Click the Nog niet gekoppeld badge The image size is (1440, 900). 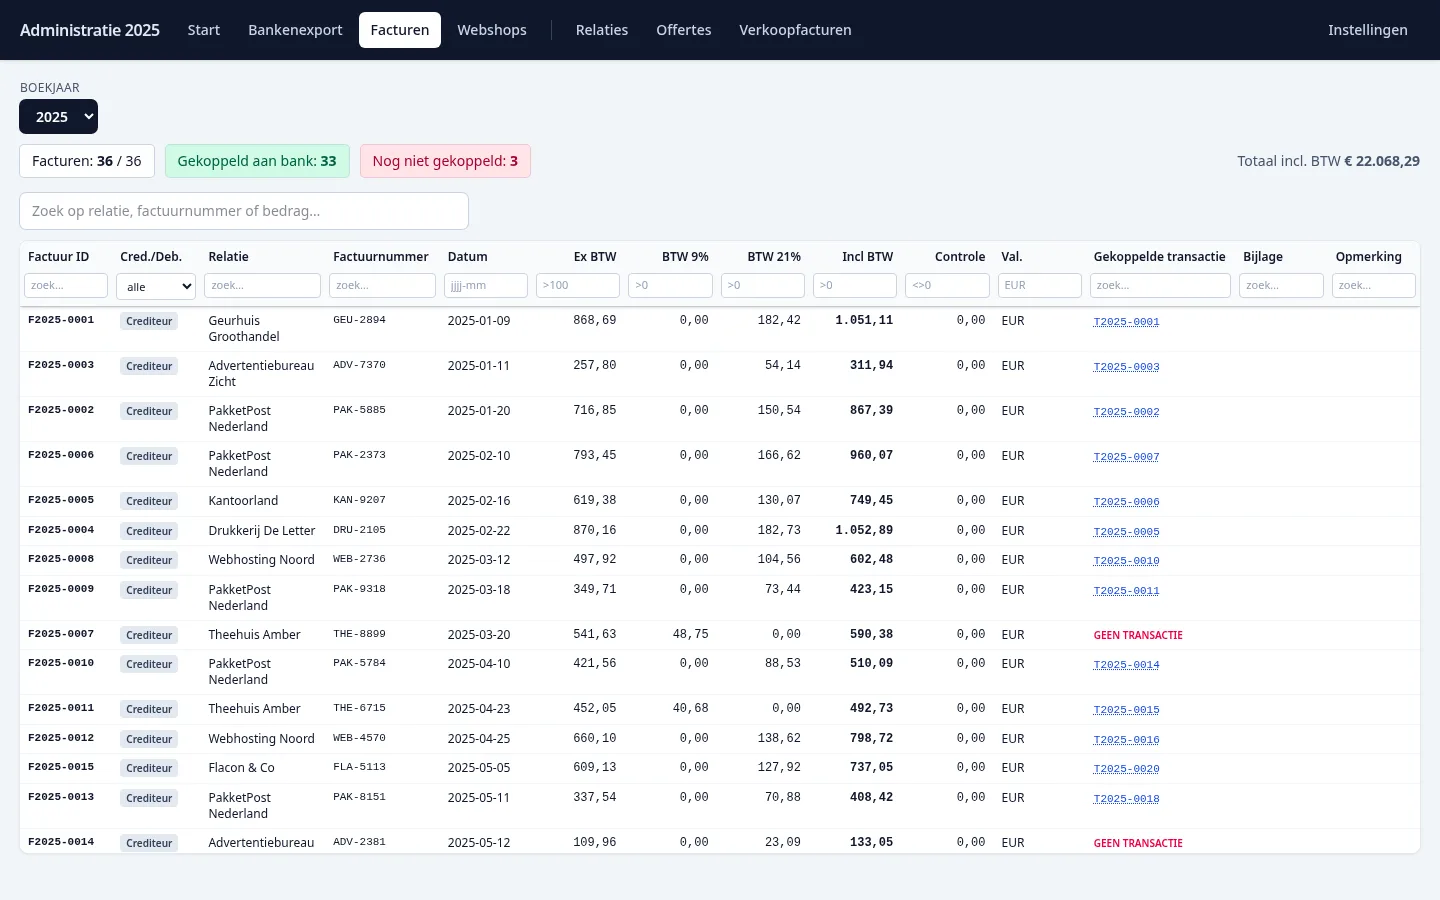point(445,161)
